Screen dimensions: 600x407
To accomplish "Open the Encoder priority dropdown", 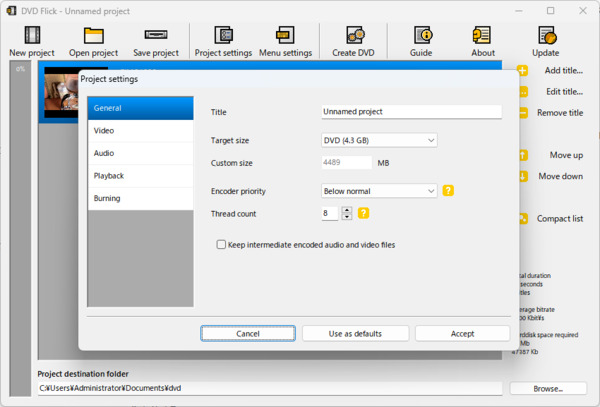I will pos(379,191).
